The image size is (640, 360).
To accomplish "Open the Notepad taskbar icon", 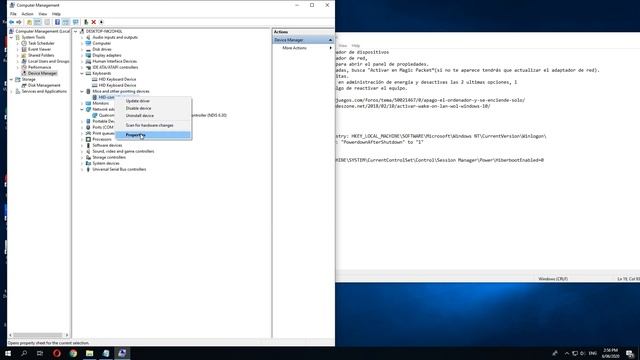I will (106, 353).
